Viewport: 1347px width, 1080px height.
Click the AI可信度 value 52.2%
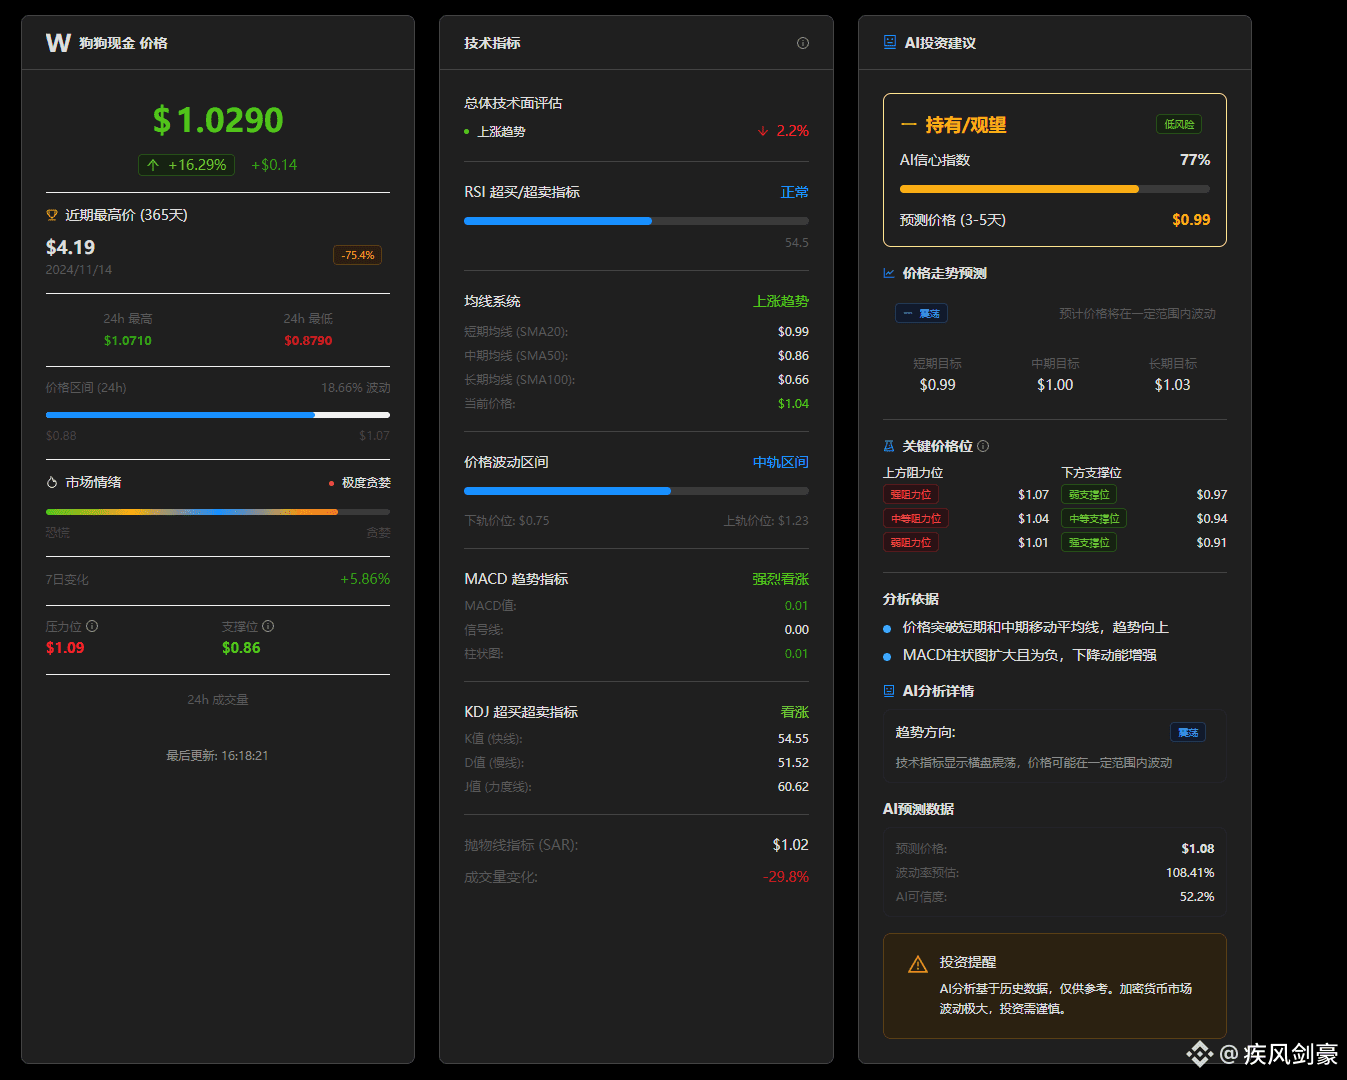[1197, 897]
